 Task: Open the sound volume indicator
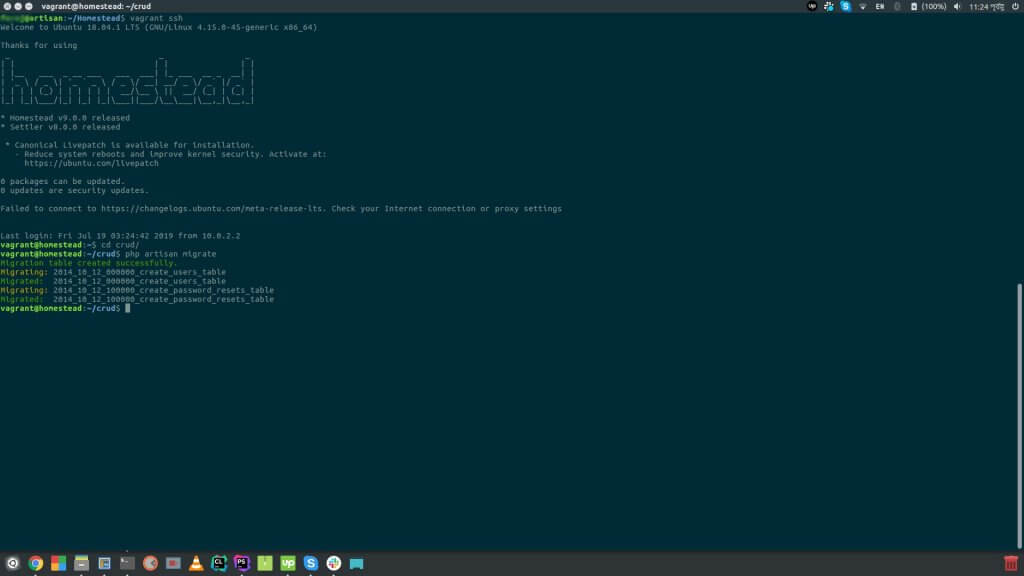click(x=957, y=7)
